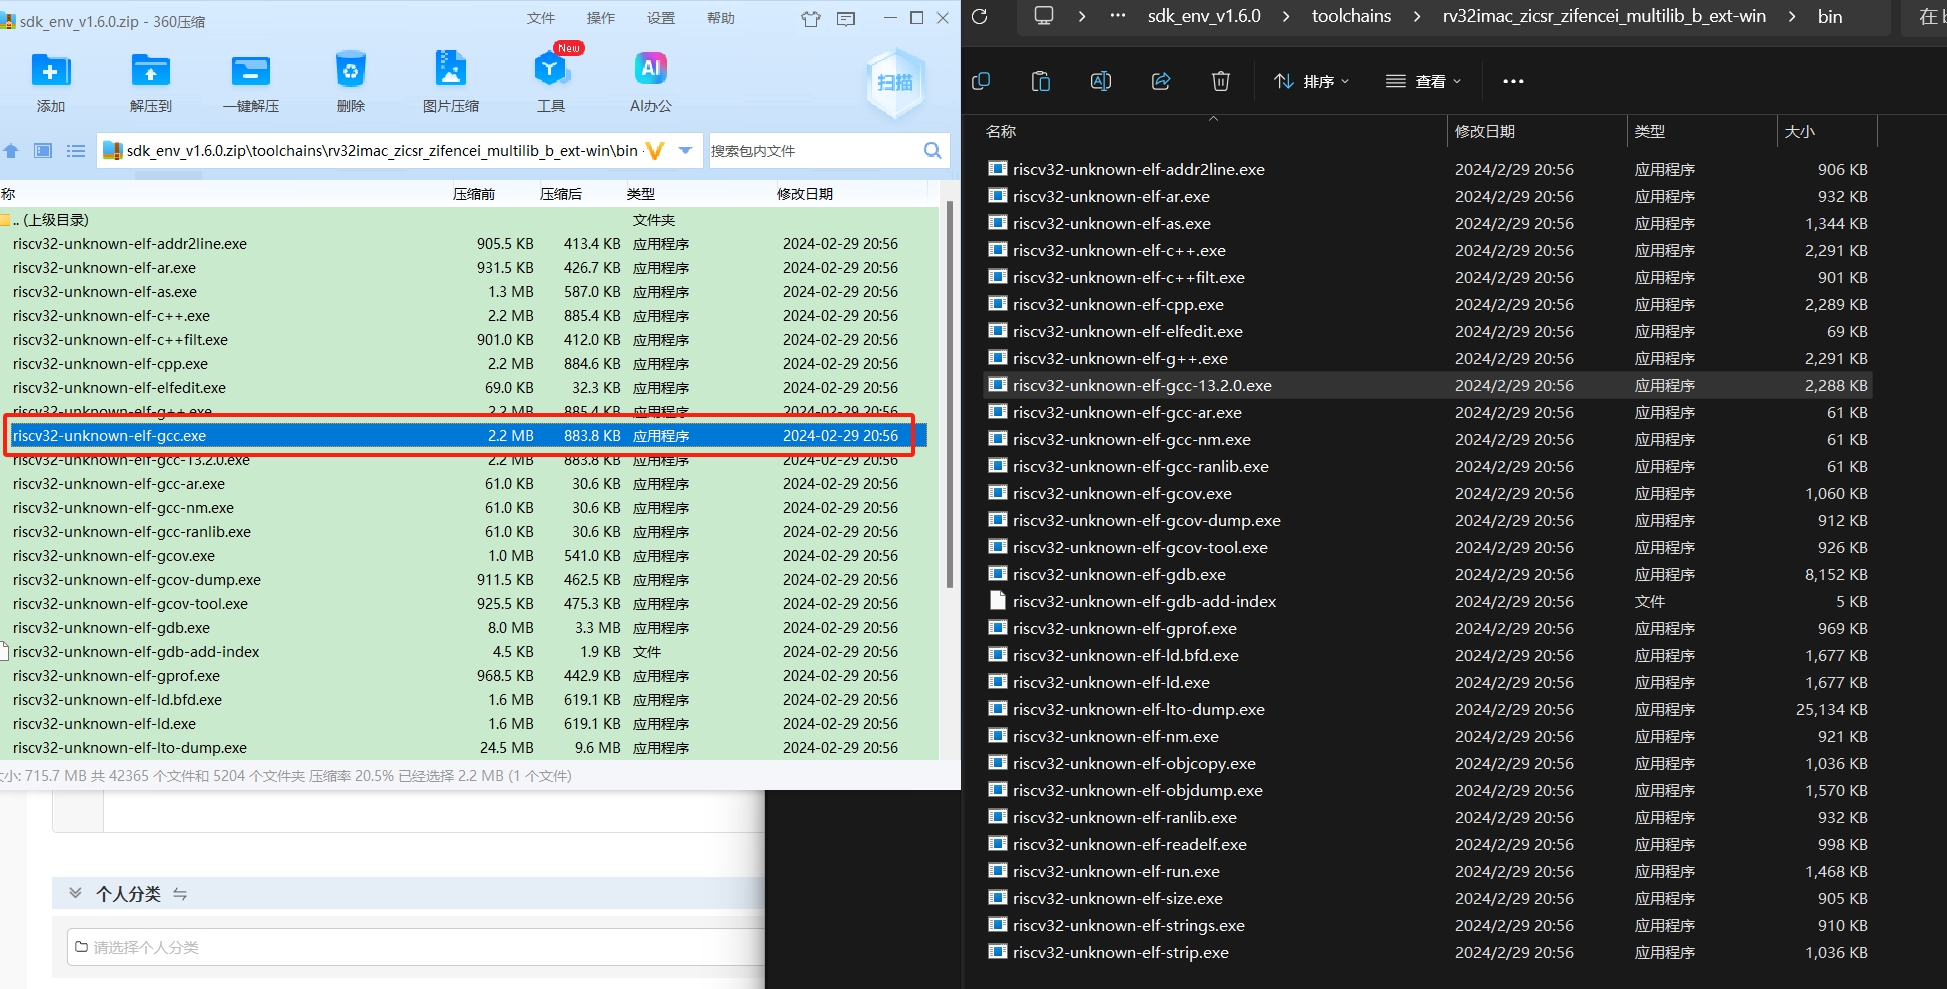
Task: Click the feedback message icon in 360压缩 title bar
Action: click(846, 19)
